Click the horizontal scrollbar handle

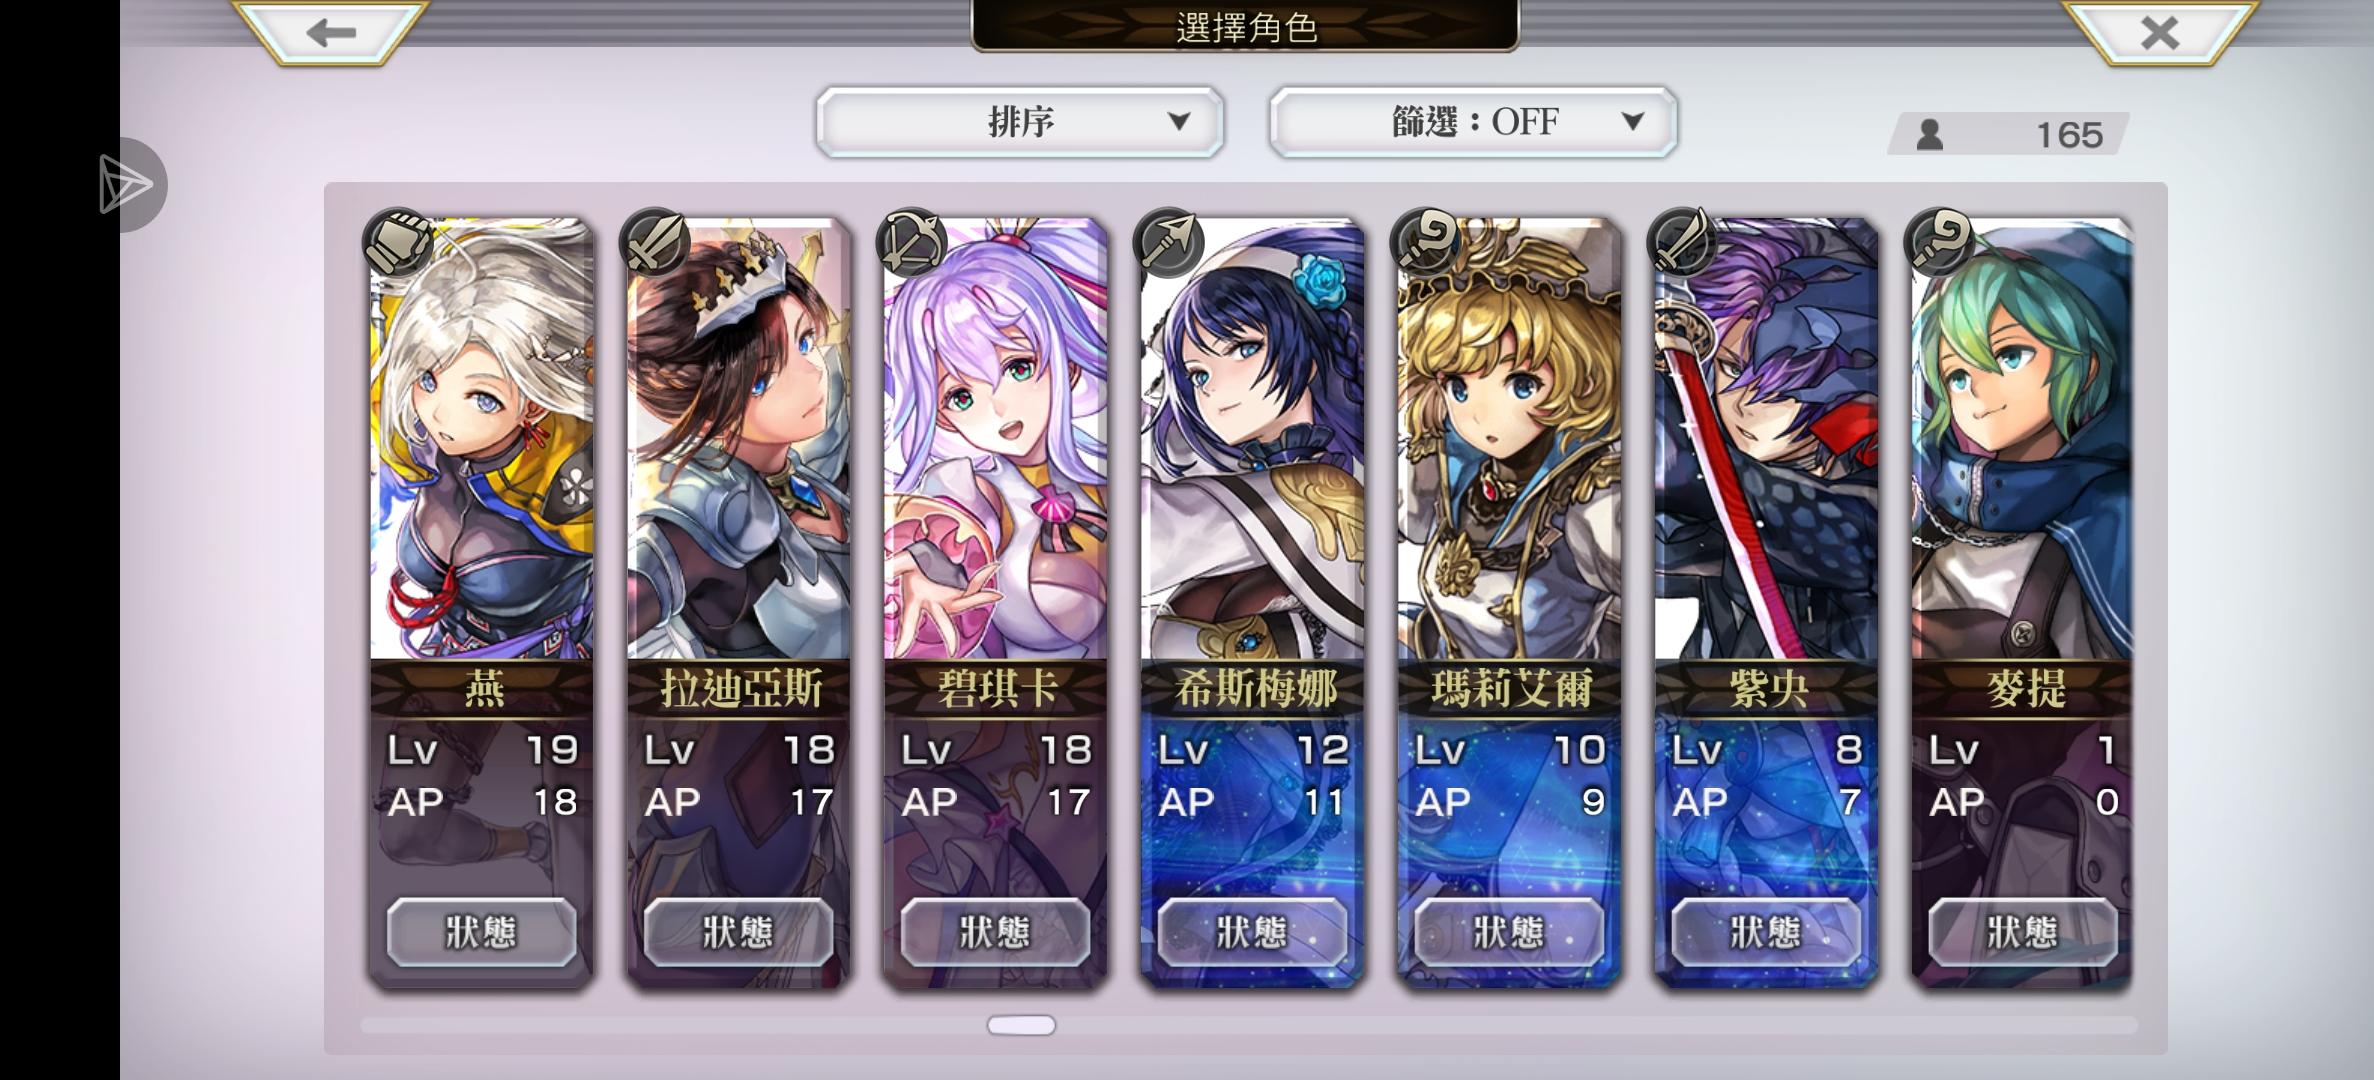(1021, 1025)
